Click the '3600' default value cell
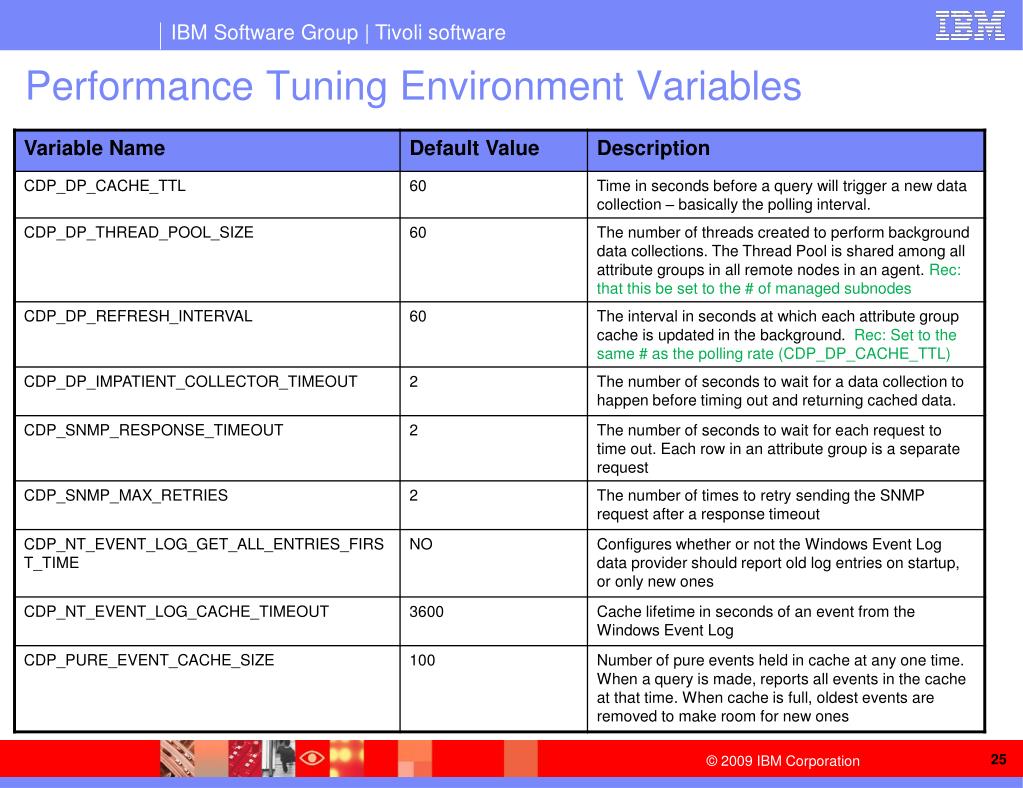Image resolution: width=1023 pixels, height=788 pixels. point(493,621)
